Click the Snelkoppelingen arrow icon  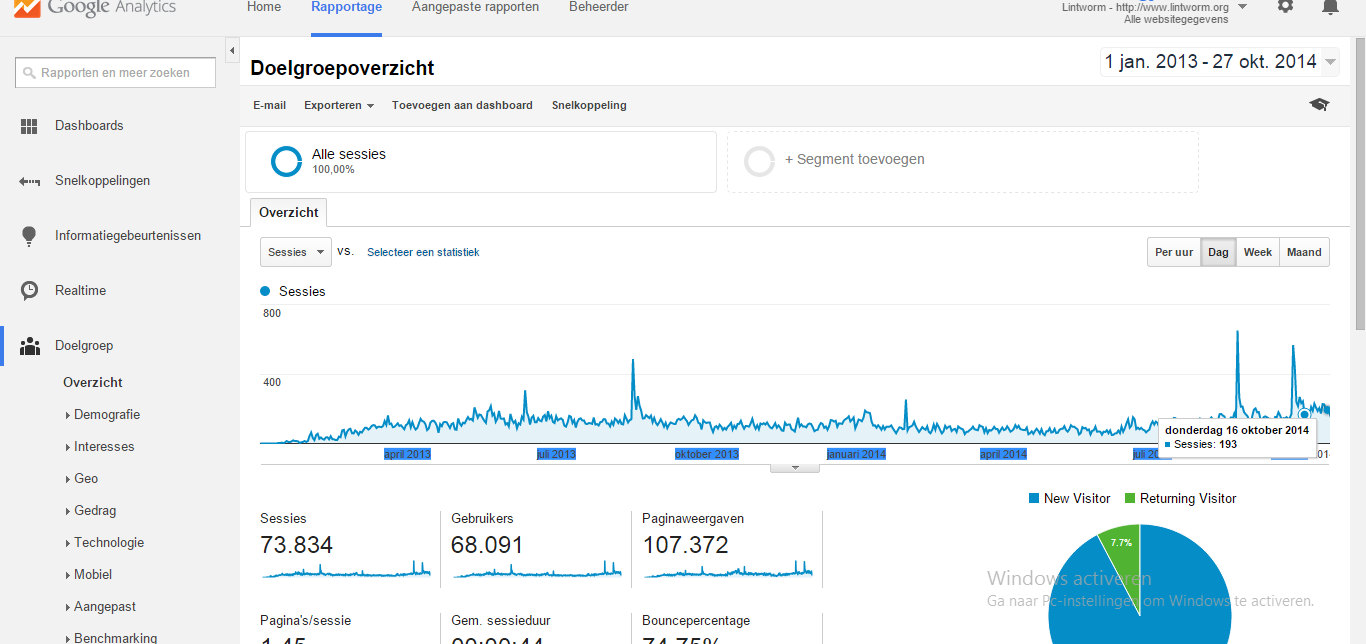tap(29, 181)
